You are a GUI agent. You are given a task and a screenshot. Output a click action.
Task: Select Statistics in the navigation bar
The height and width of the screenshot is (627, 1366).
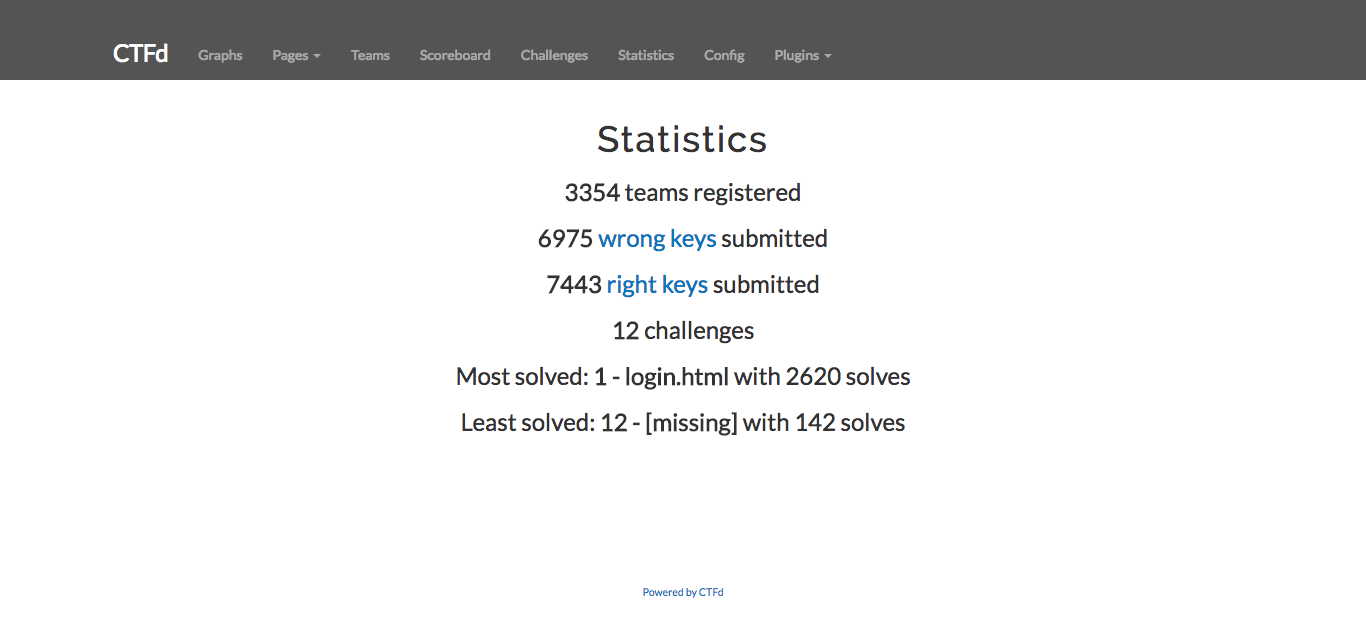pos(645,55)
